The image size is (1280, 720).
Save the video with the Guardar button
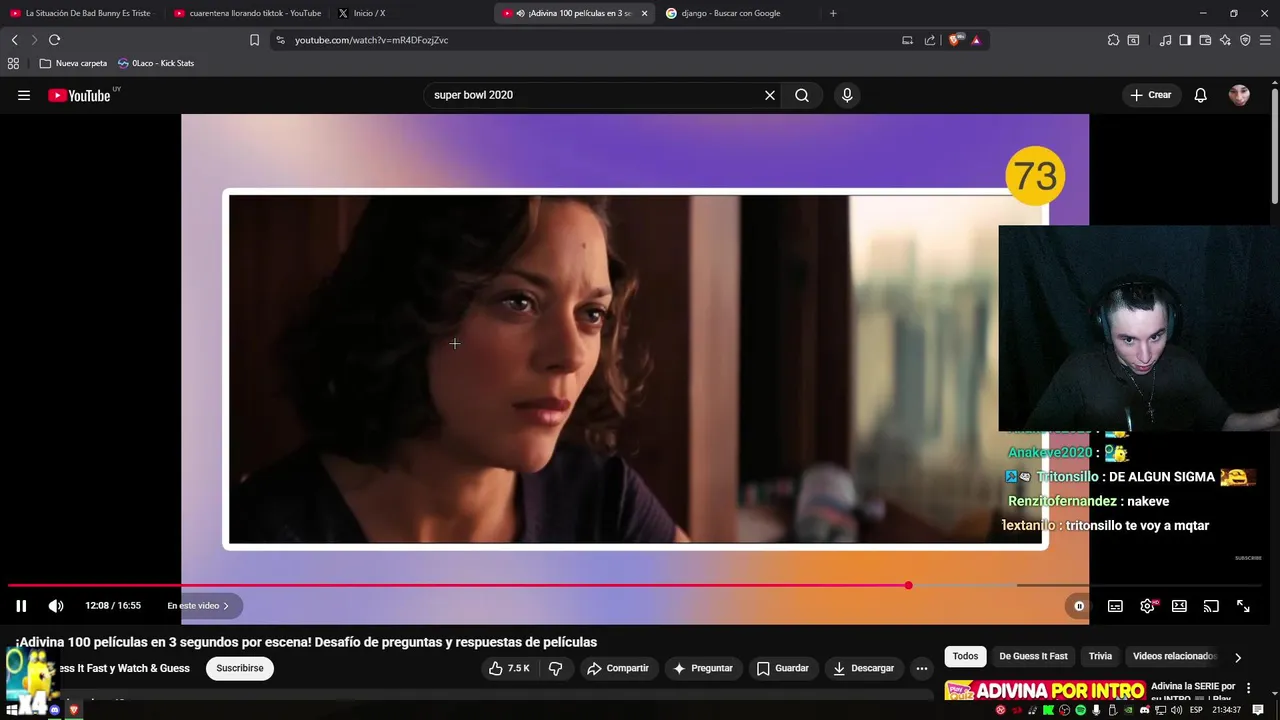[783, 668]
